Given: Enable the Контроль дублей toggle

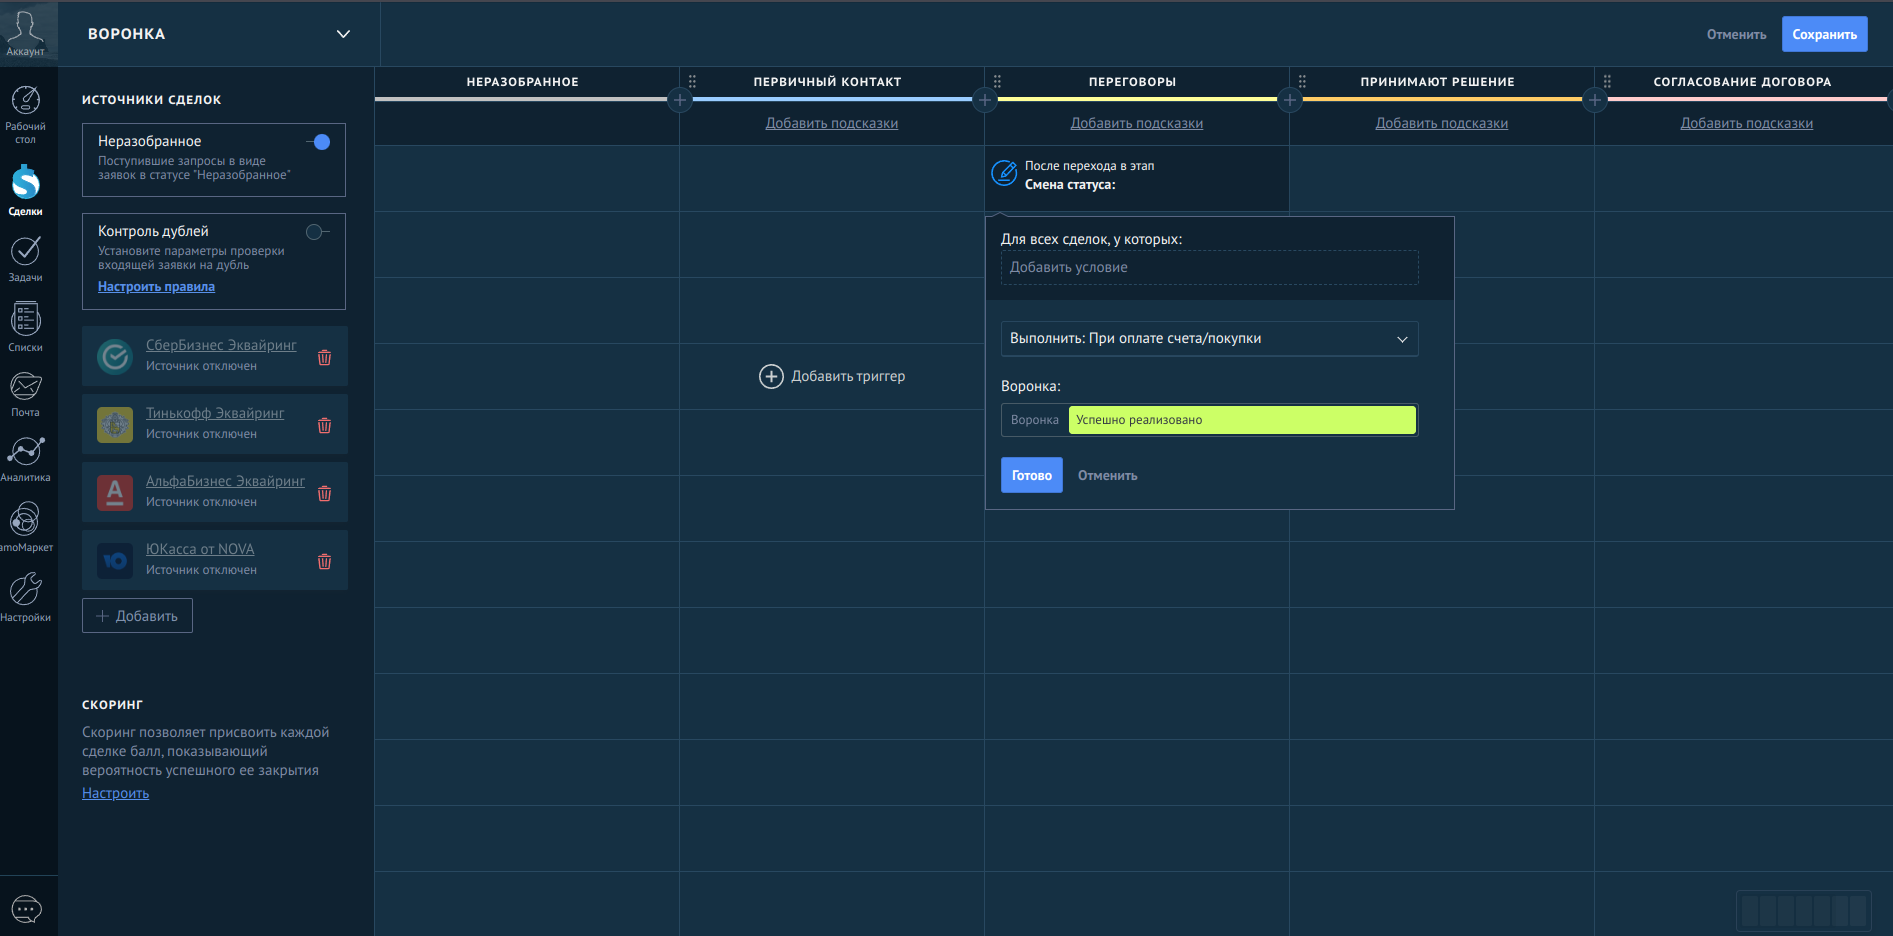Looking at the screenshot, I should point(317,232).
